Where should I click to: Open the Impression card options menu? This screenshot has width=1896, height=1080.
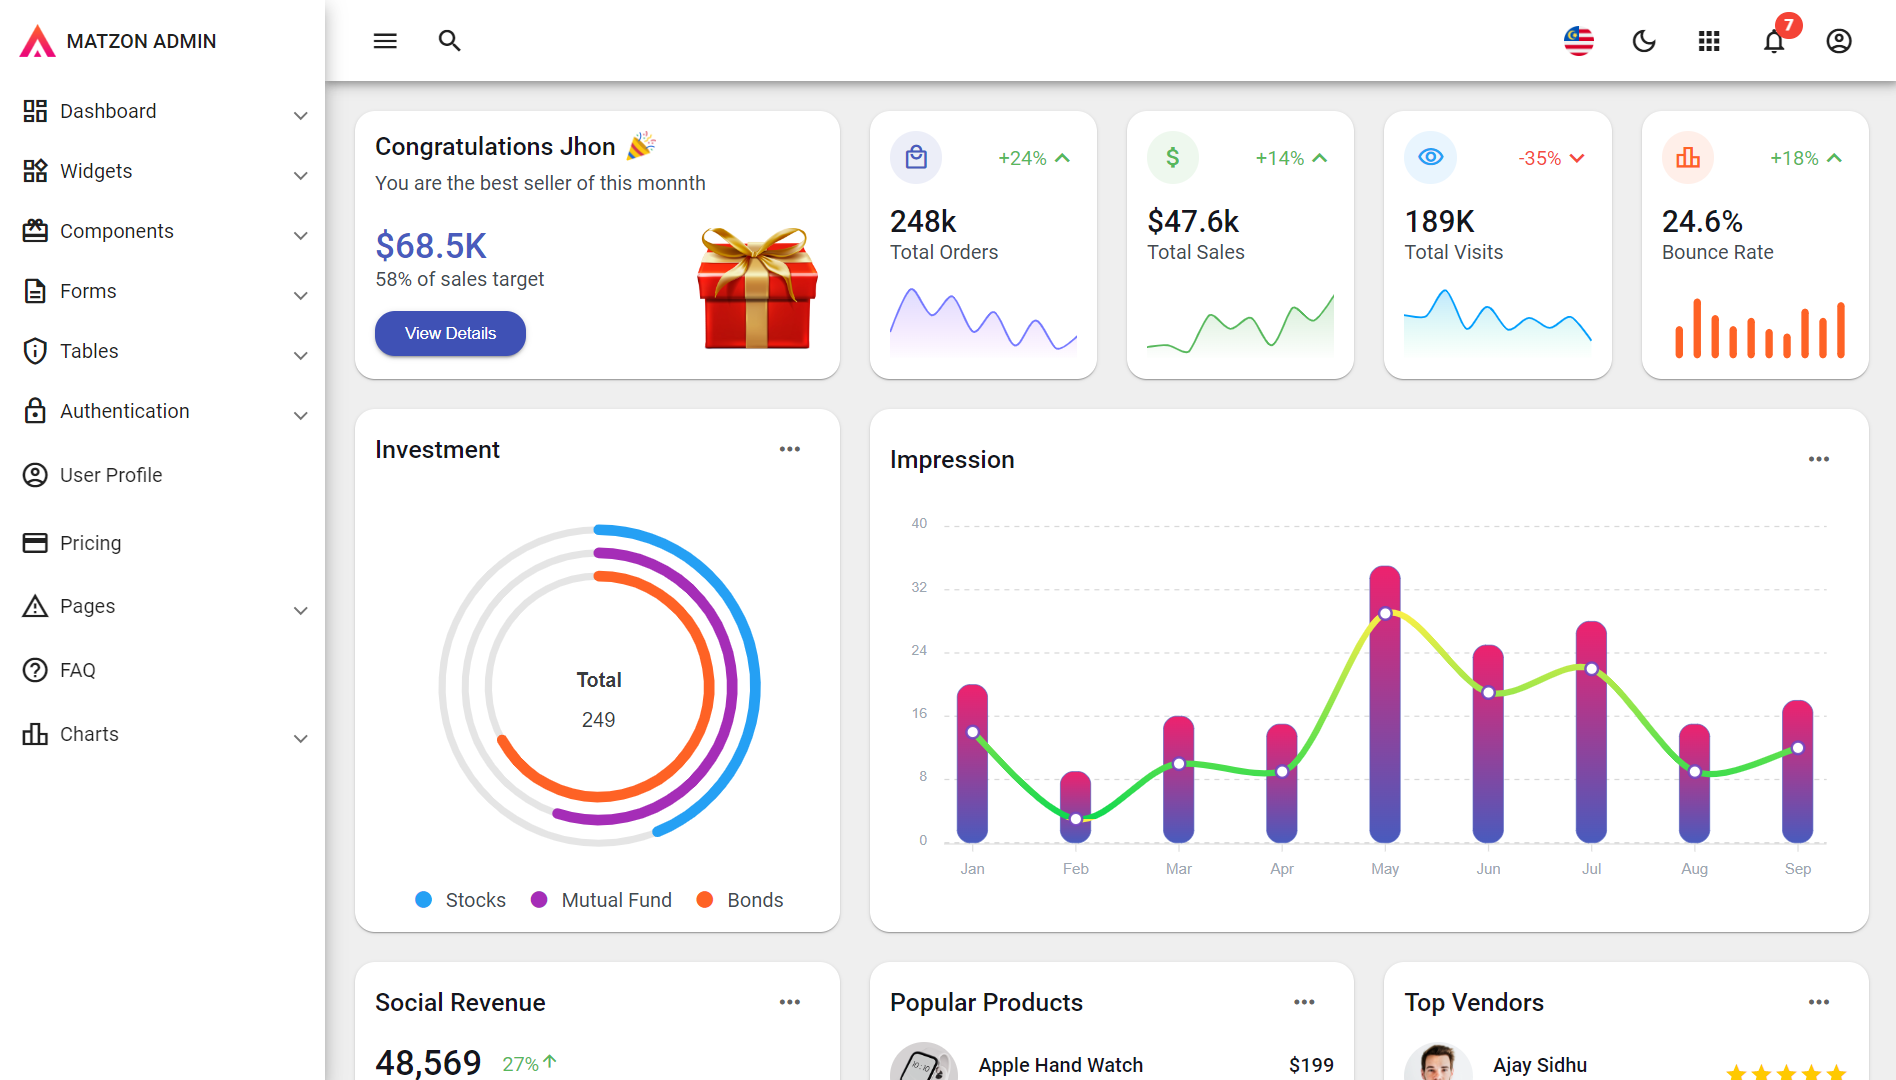pyautogui.click(x=1818, y=458)
